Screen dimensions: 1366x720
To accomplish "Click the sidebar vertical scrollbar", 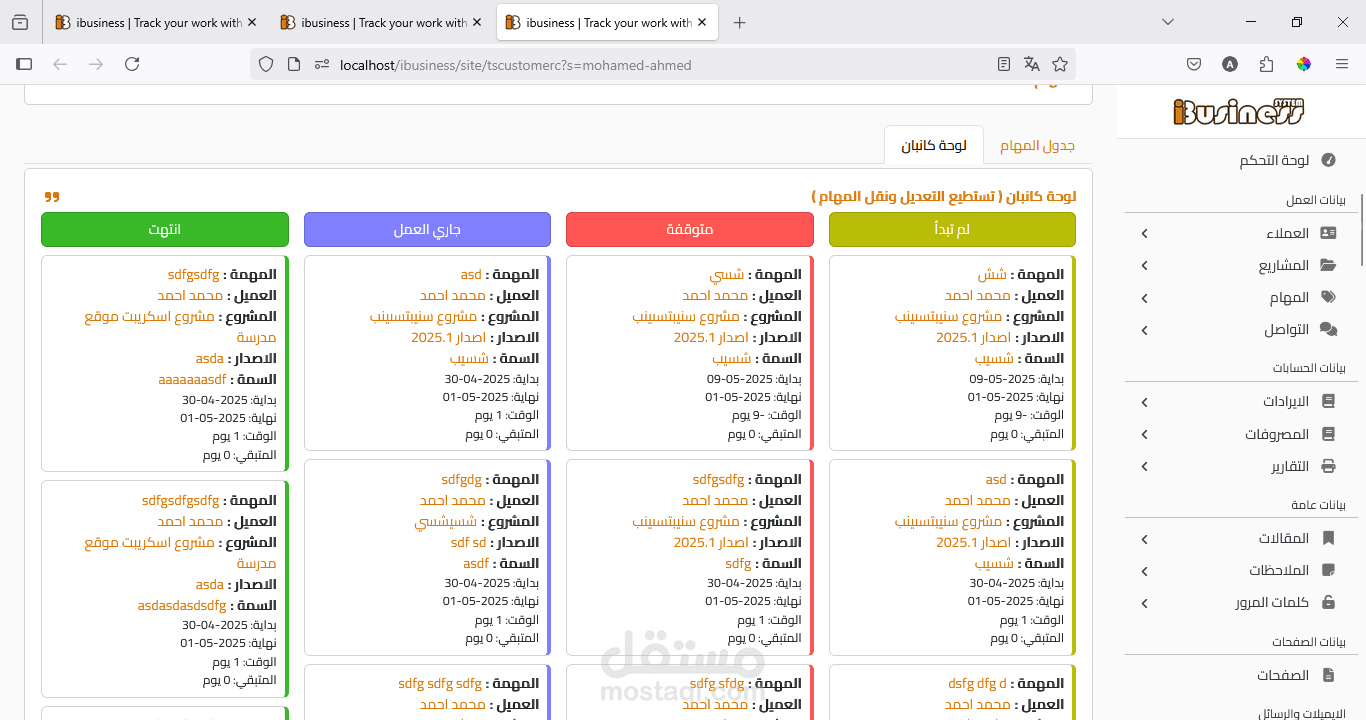I will pyautogui.click(x=1361, y=230).
